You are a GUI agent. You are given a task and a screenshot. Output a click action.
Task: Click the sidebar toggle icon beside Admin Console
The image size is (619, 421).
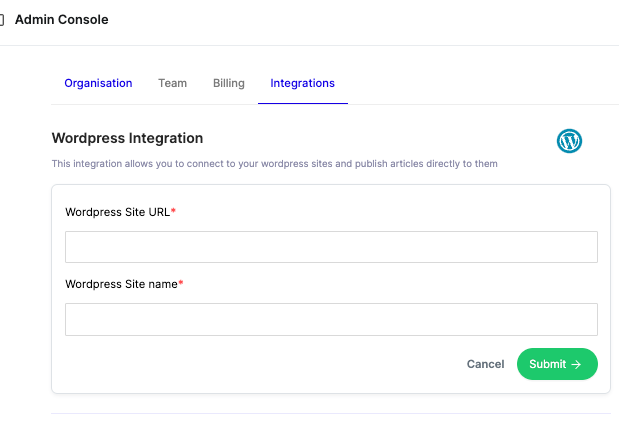(x=2, y=19)
